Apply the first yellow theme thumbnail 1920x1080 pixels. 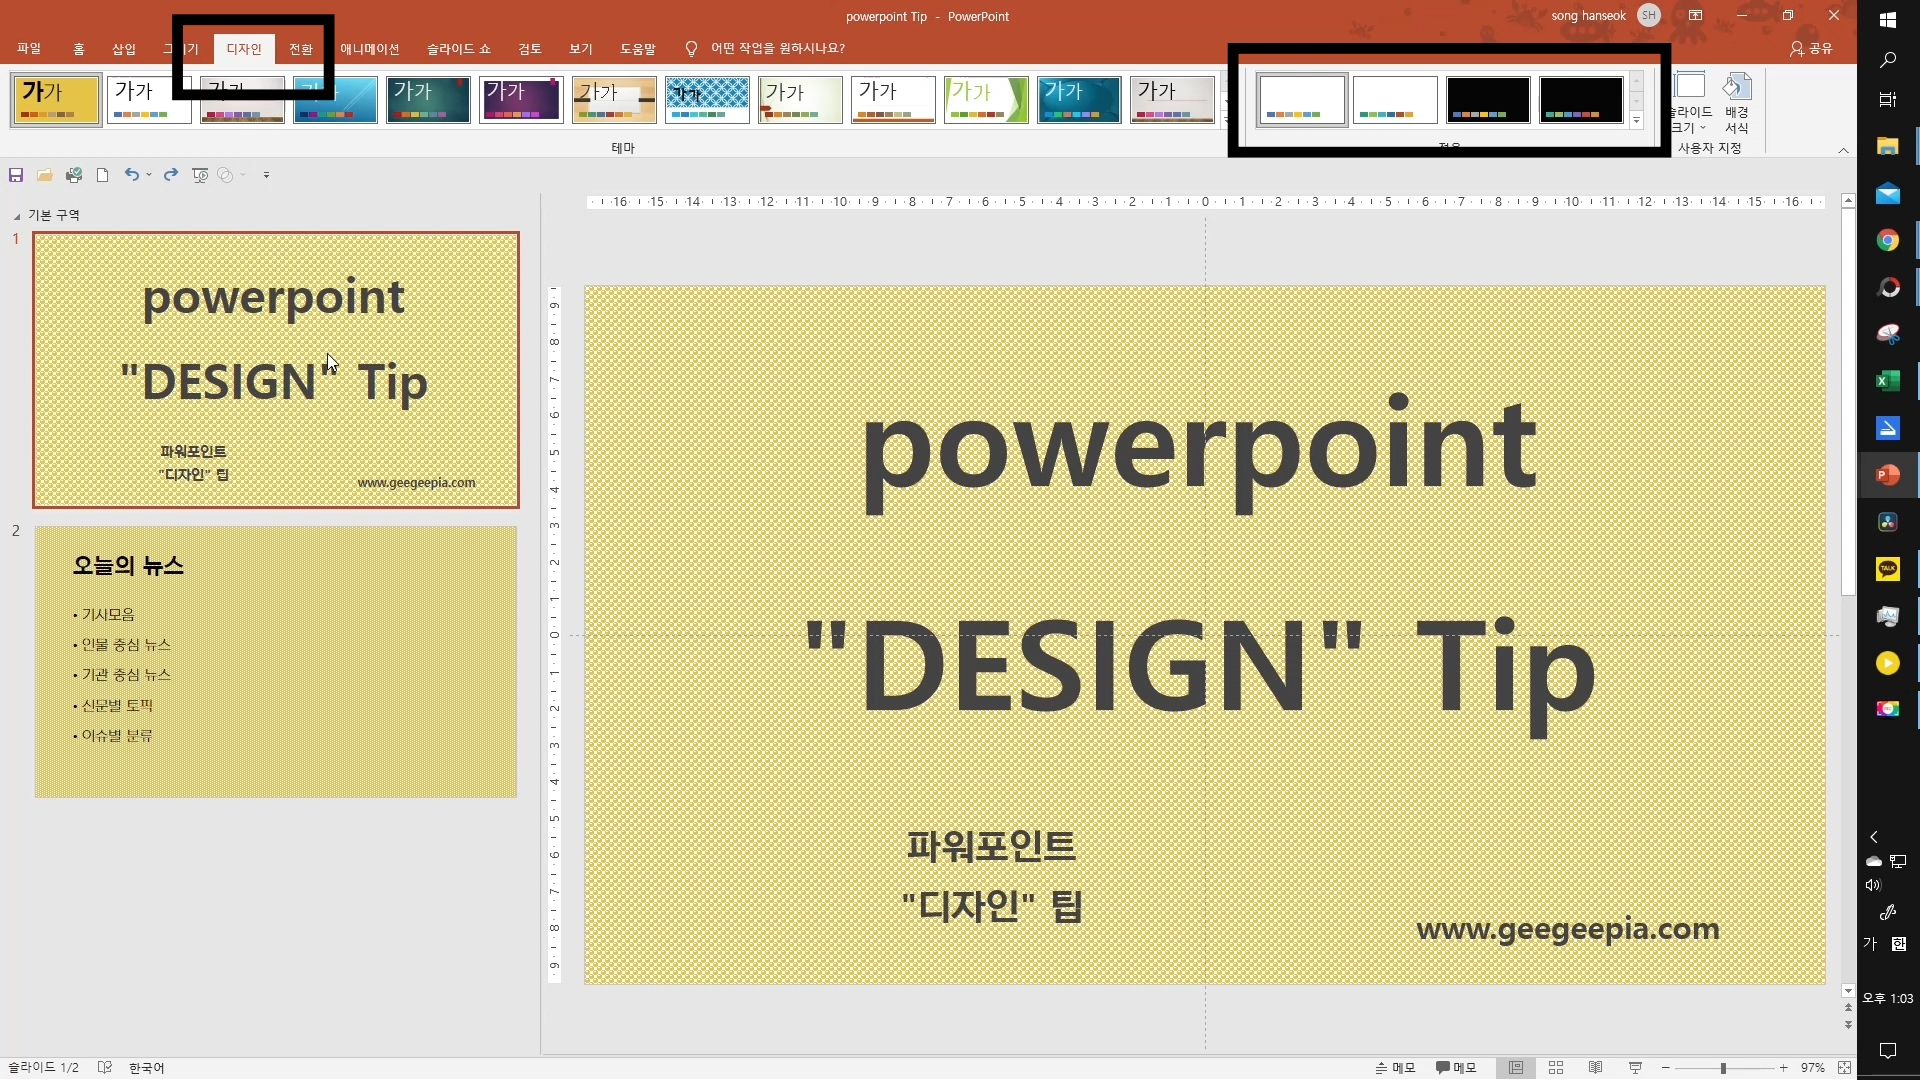tap(56, 100)
